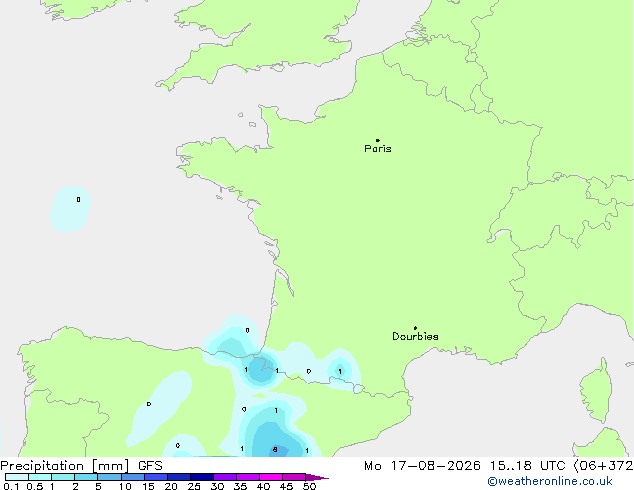Click the Atlantic precipitation patch west of Brittany
Screen dimensions: 634x490
70,209
